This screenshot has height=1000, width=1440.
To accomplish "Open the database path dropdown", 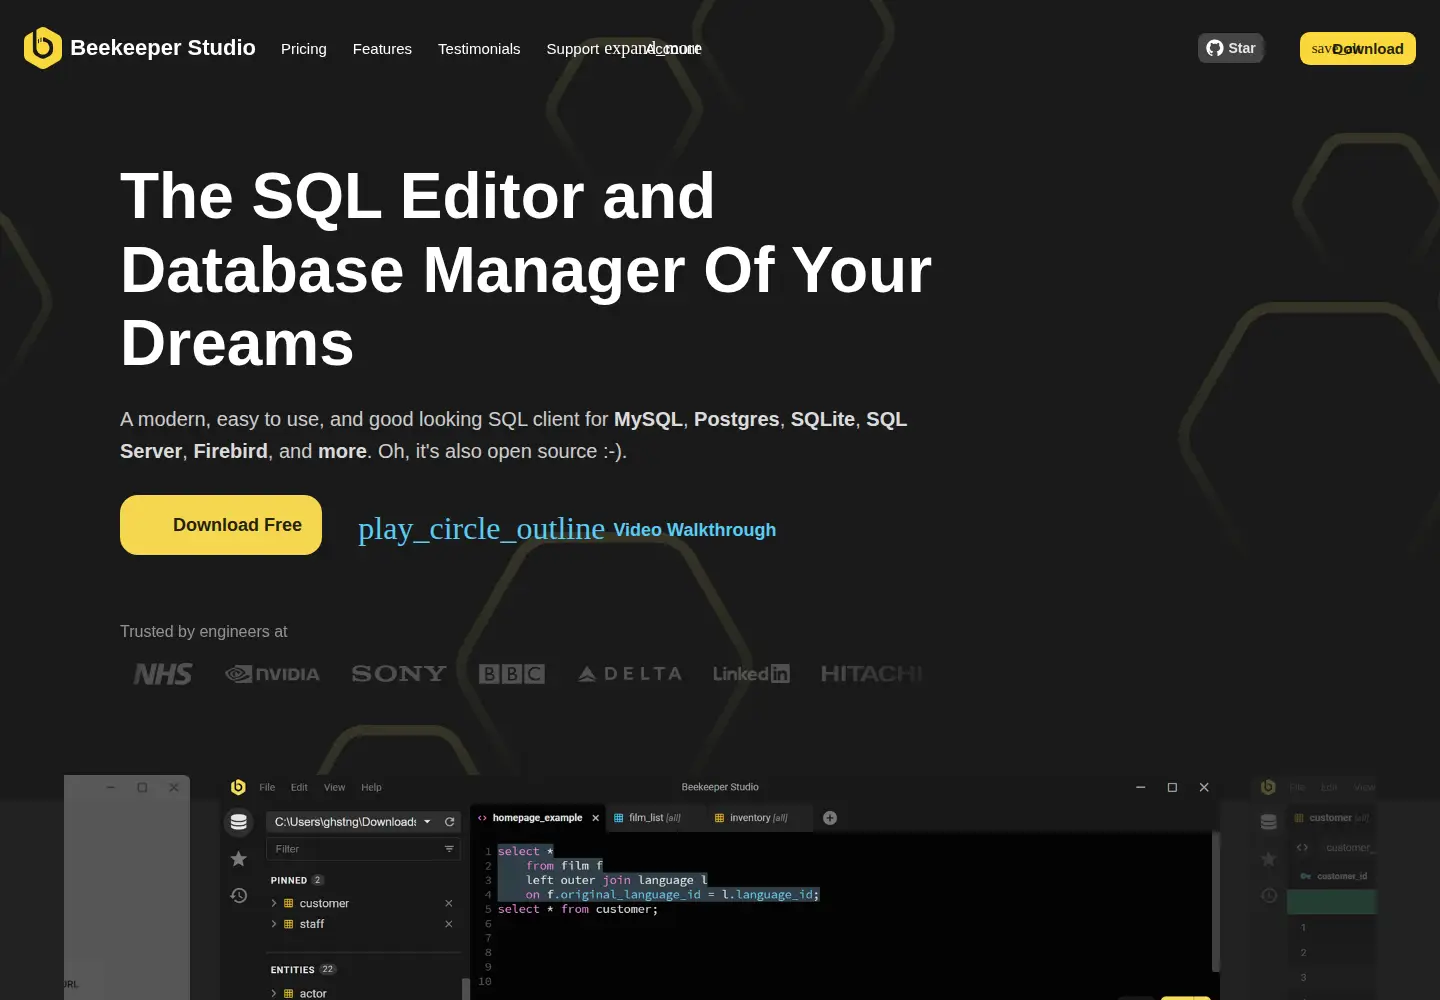I will pos(352,822).
